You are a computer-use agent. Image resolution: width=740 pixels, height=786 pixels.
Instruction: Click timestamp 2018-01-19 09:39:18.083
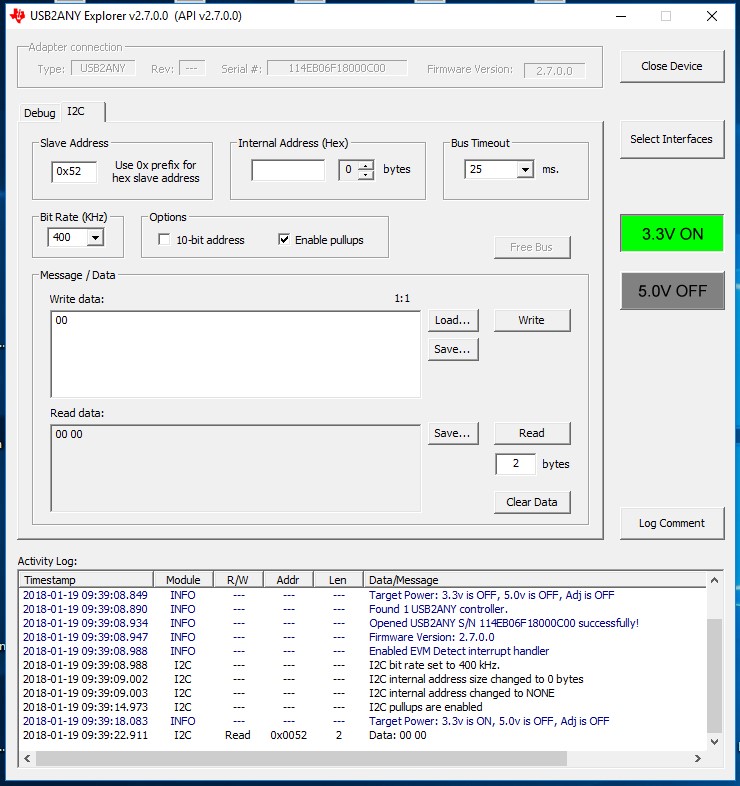click(85, 721)
